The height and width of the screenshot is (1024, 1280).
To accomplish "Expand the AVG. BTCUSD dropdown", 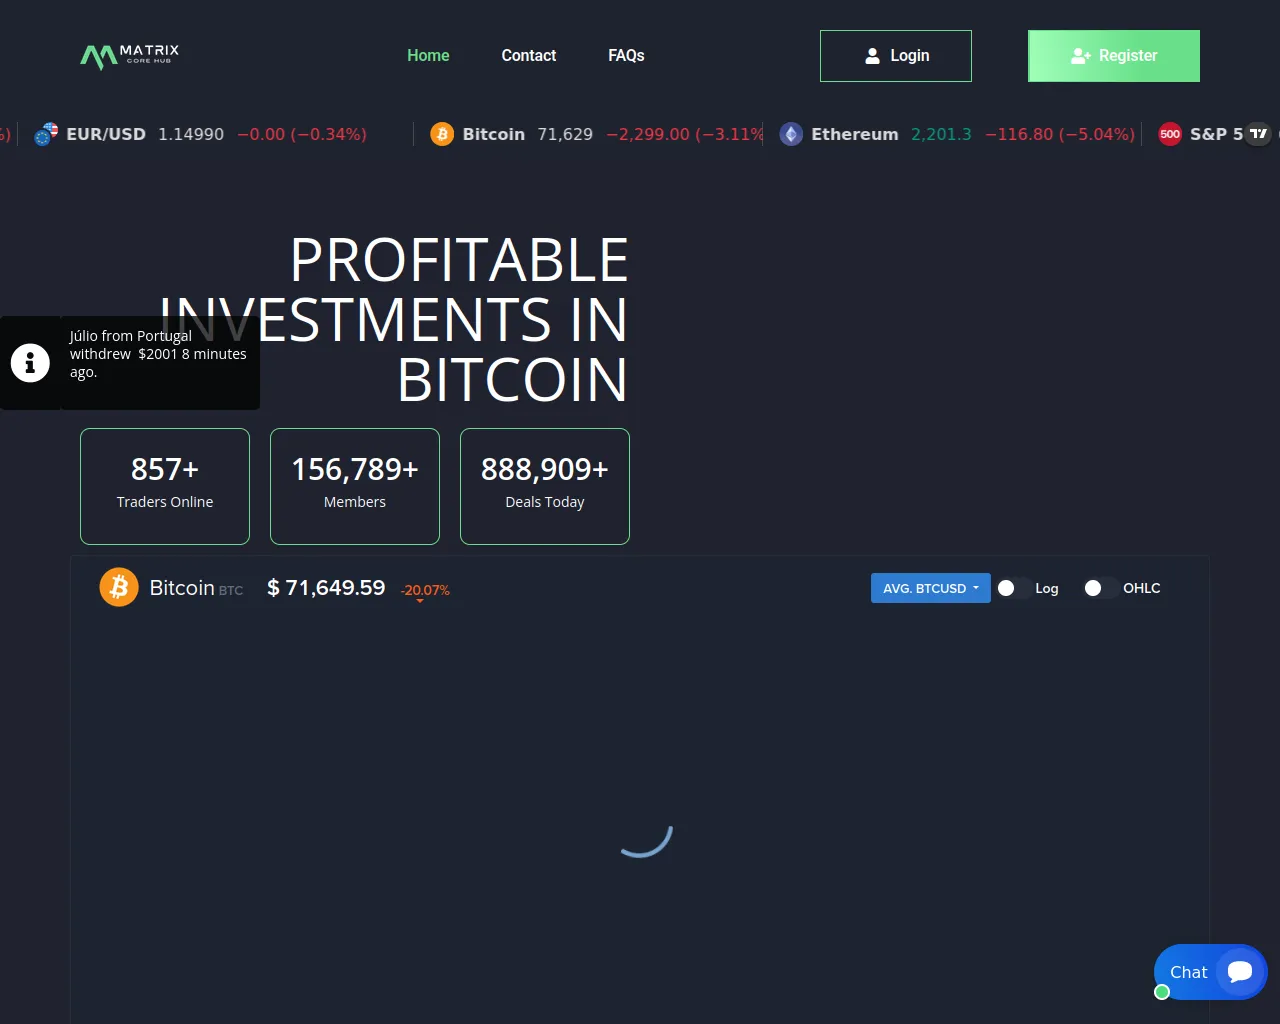I will pos(930,588).
